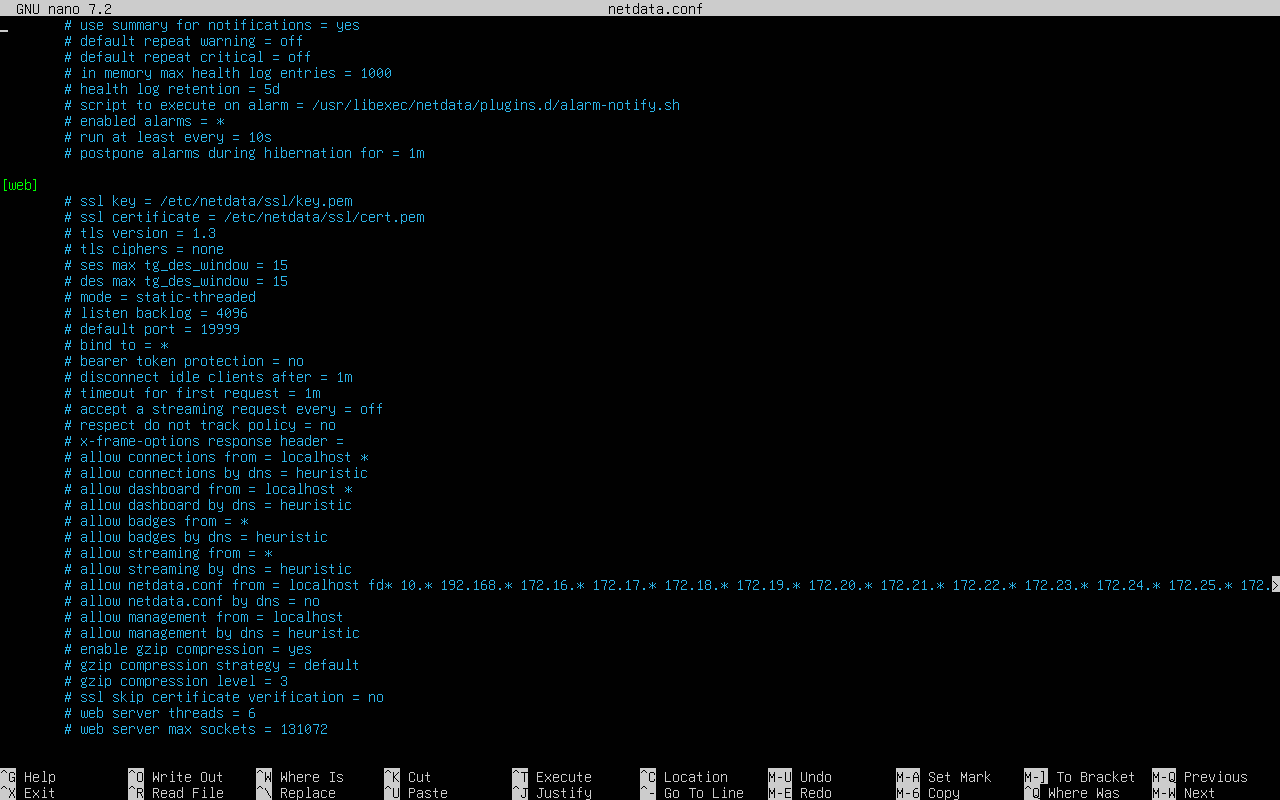Screen dimensions: 1280x800
Task: Click the ^O Write Out shortcut
Action: click(176, 777)
